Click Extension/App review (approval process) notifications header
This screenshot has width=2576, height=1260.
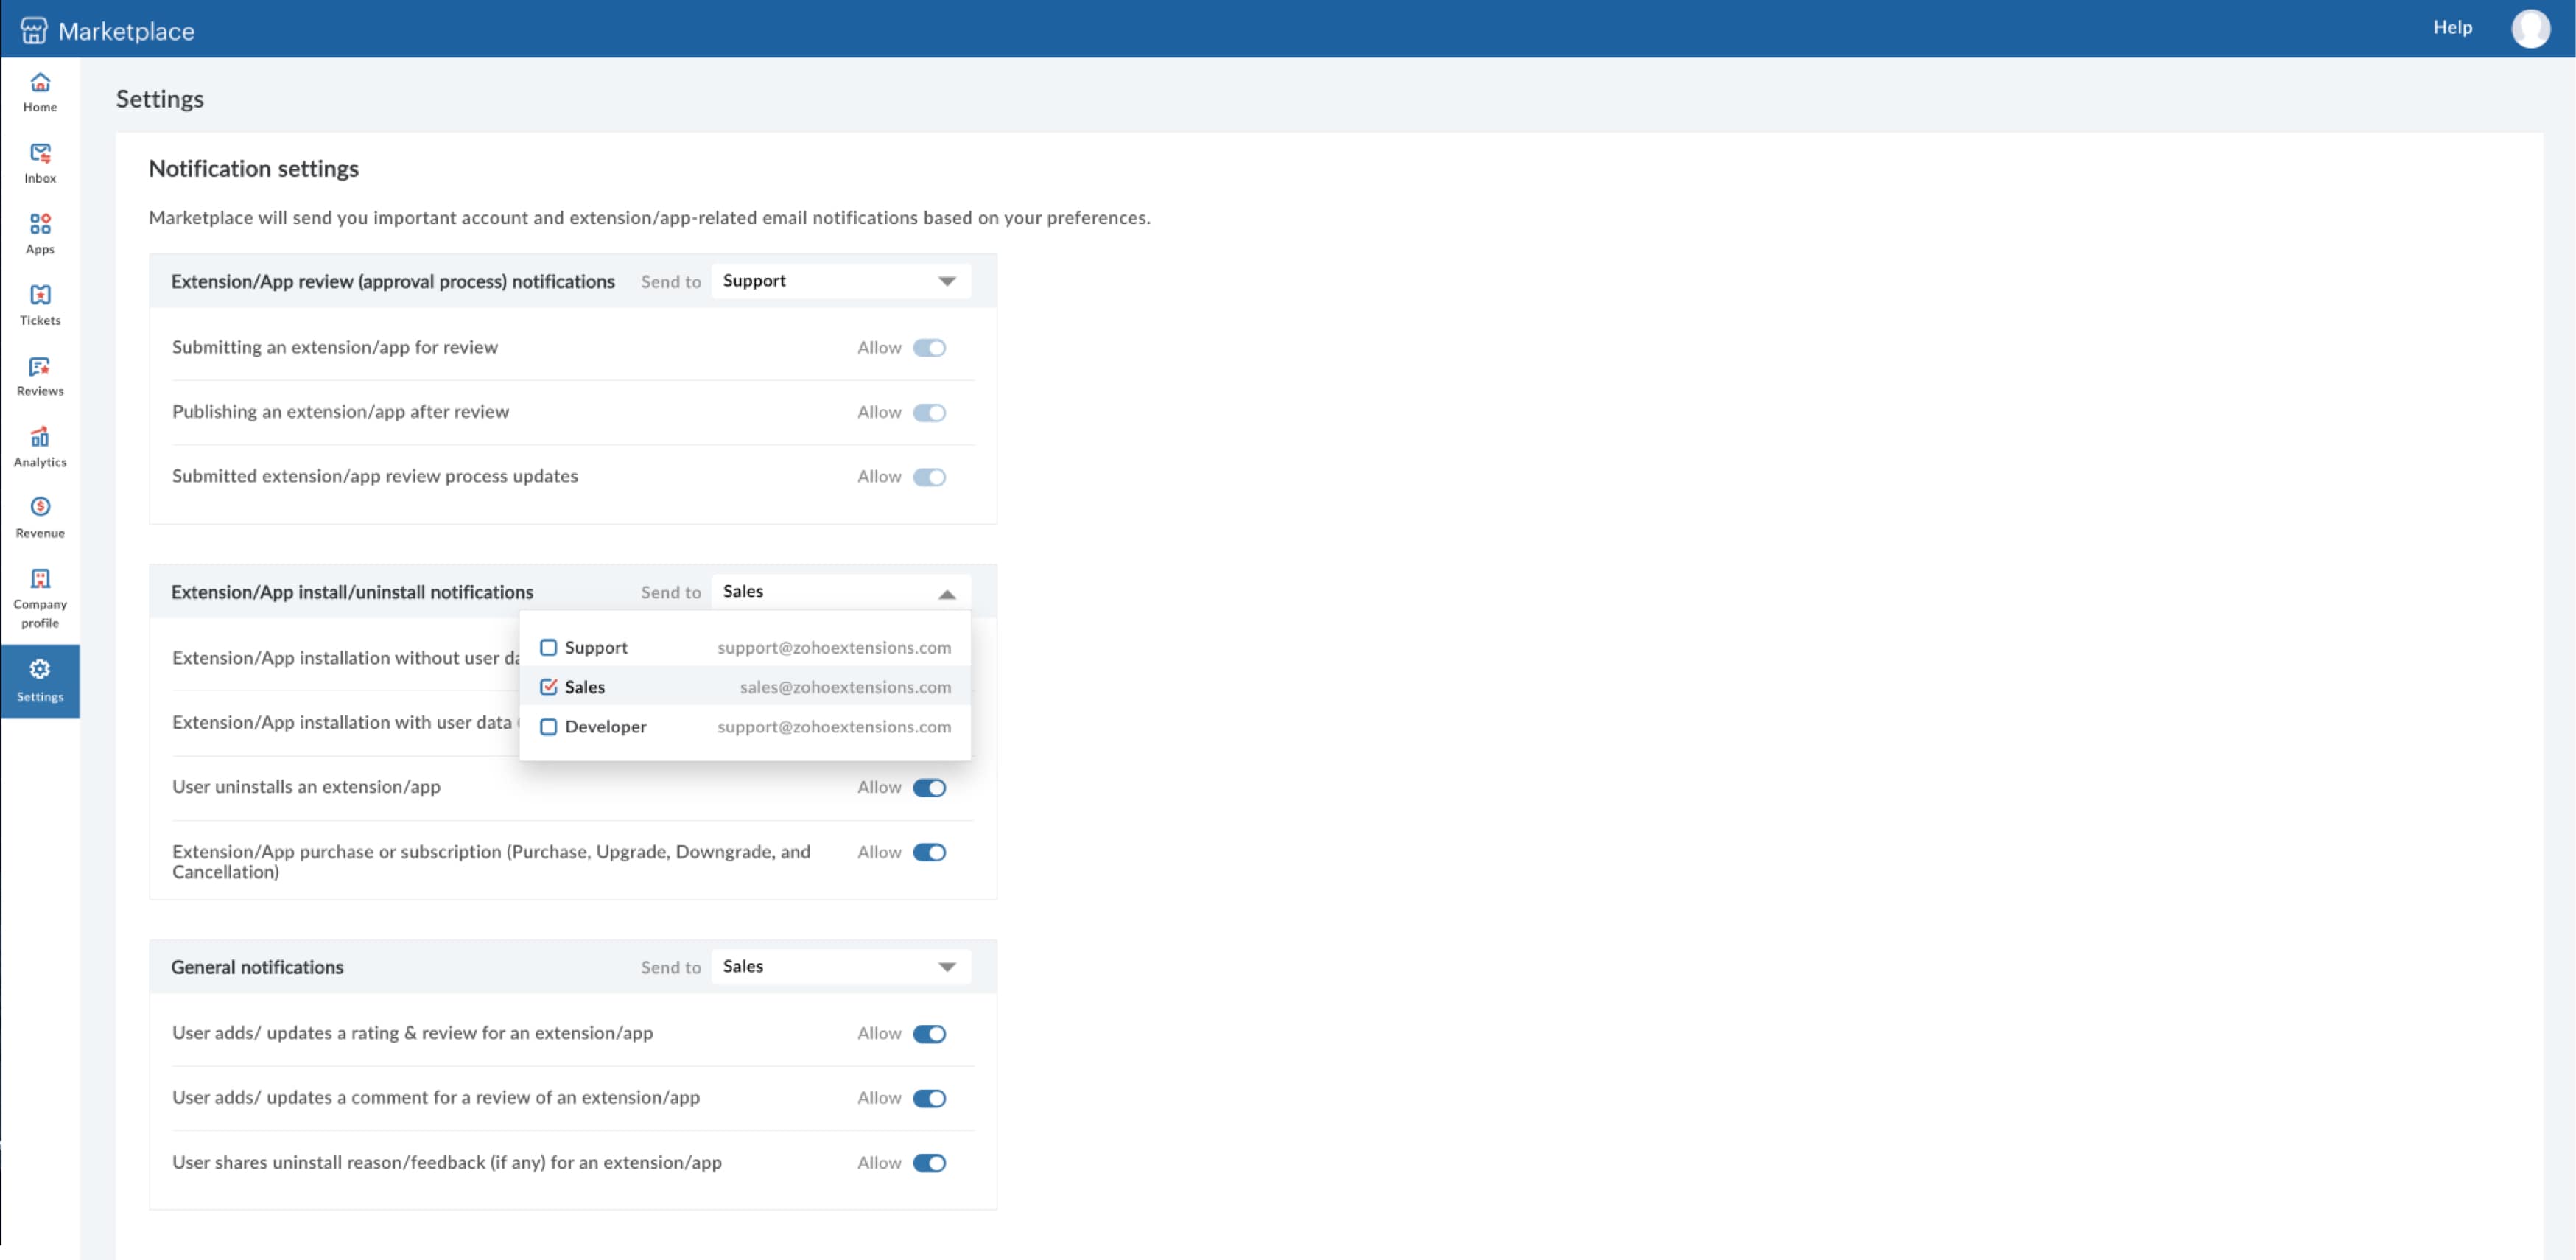(x=393, y=281)
